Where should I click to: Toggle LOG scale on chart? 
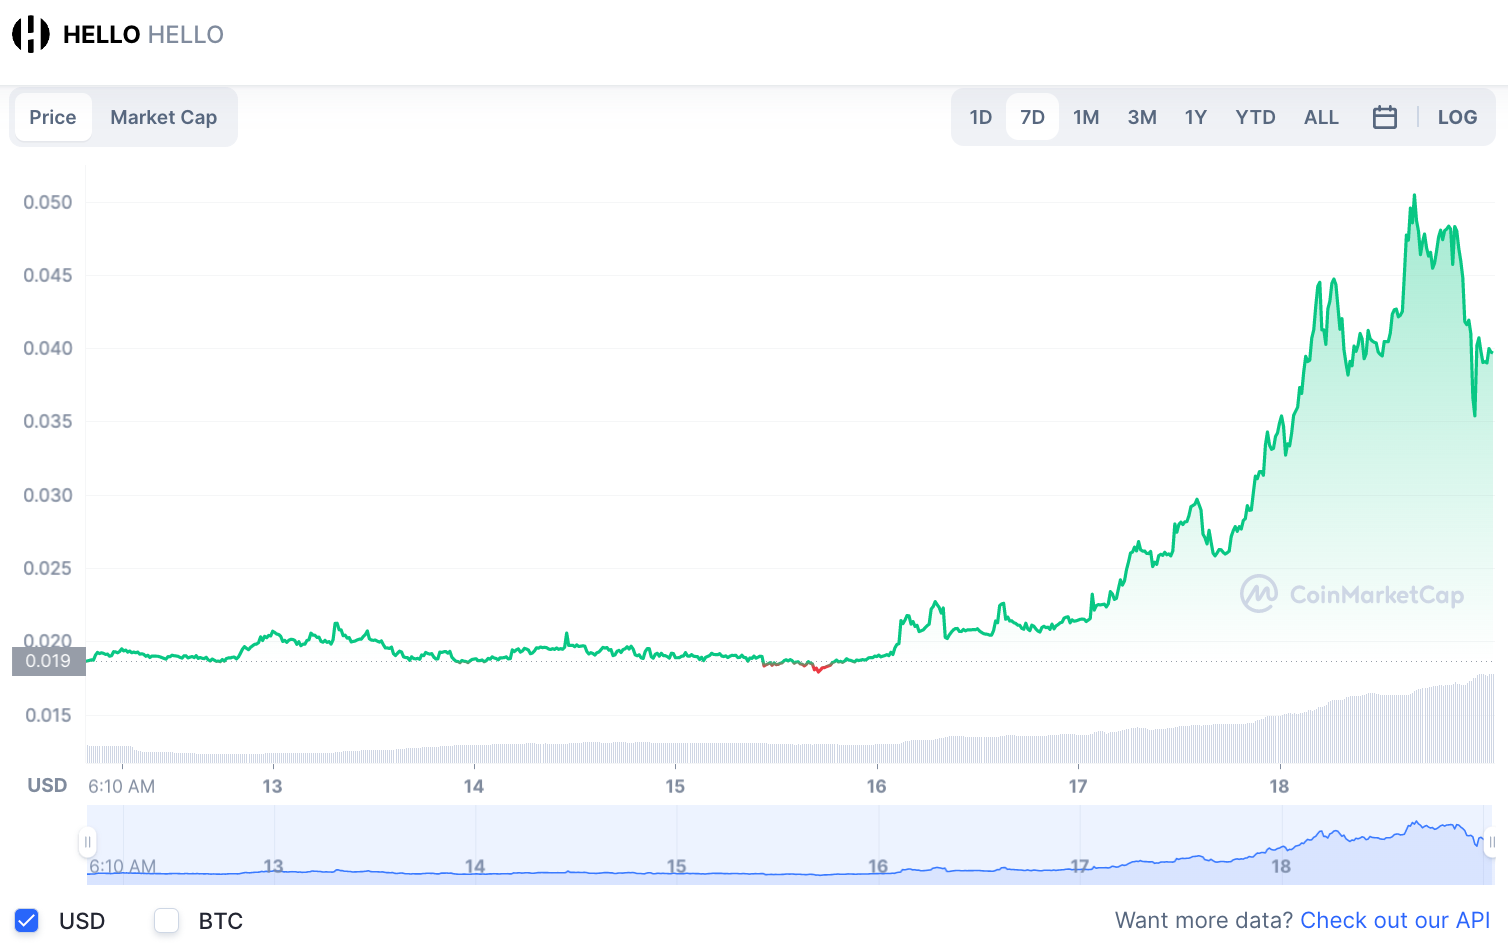coord(1457,117)
